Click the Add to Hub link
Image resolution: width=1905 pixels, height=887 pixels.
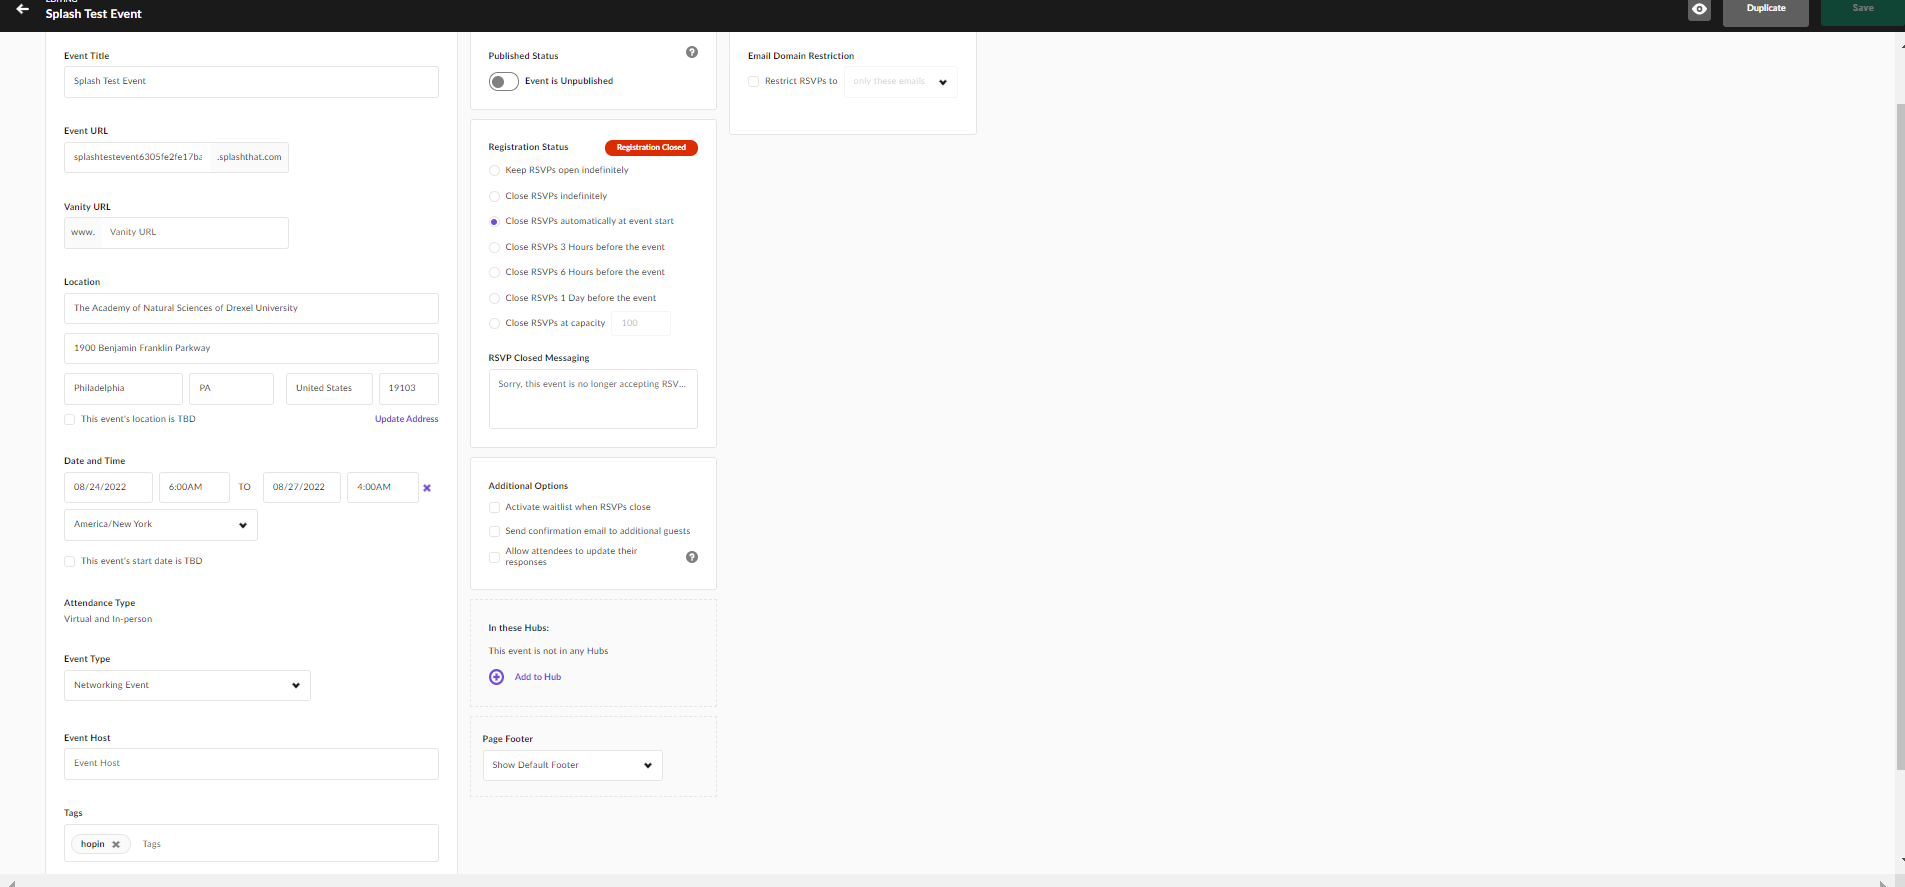coord(538,677)
